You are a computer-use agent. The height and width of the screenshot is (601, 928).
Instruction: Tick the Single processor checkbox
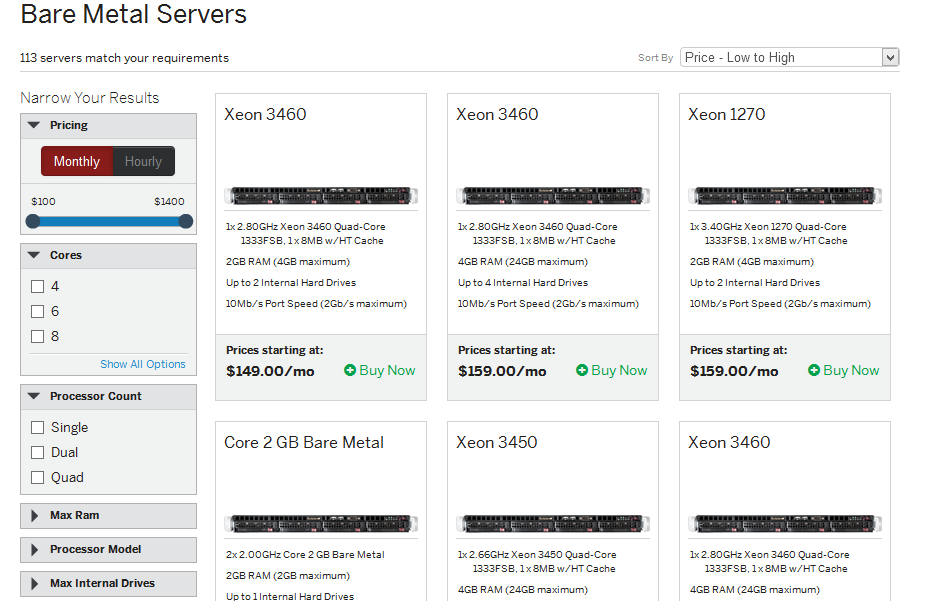pyautogui.click(x=37, y=428)
